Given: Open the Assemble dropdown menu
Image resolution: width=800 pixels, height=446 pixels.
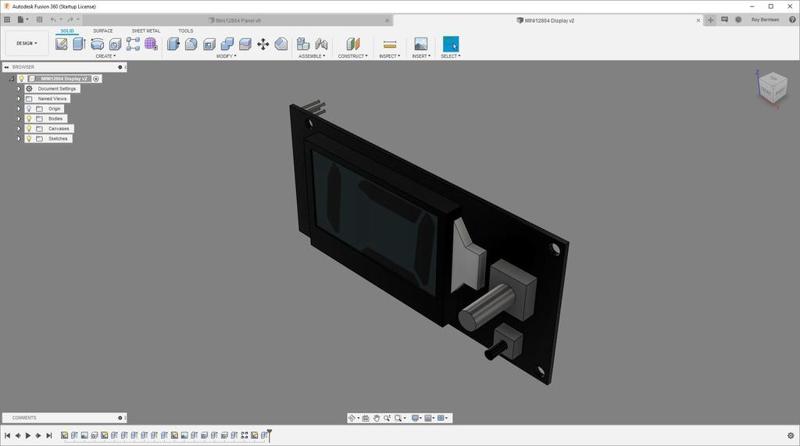Looking at the screenshot, I should (312, 56).
